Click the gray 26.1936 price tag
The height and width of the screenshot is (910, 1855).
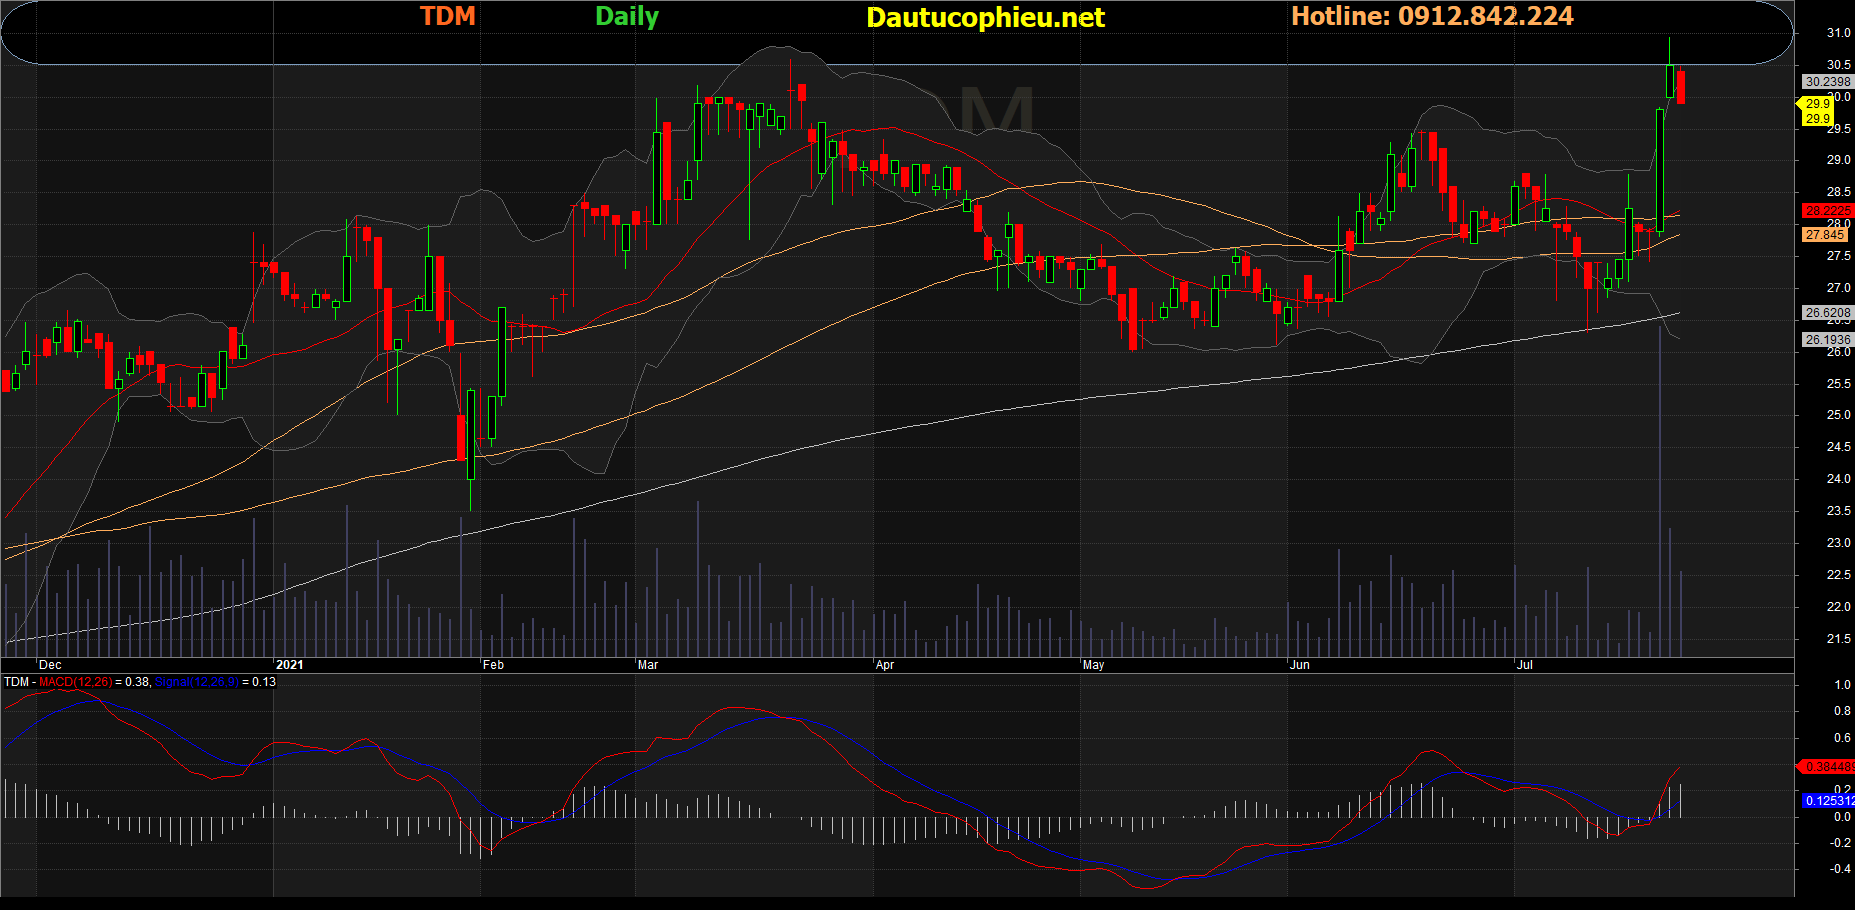coord(1827,340)
